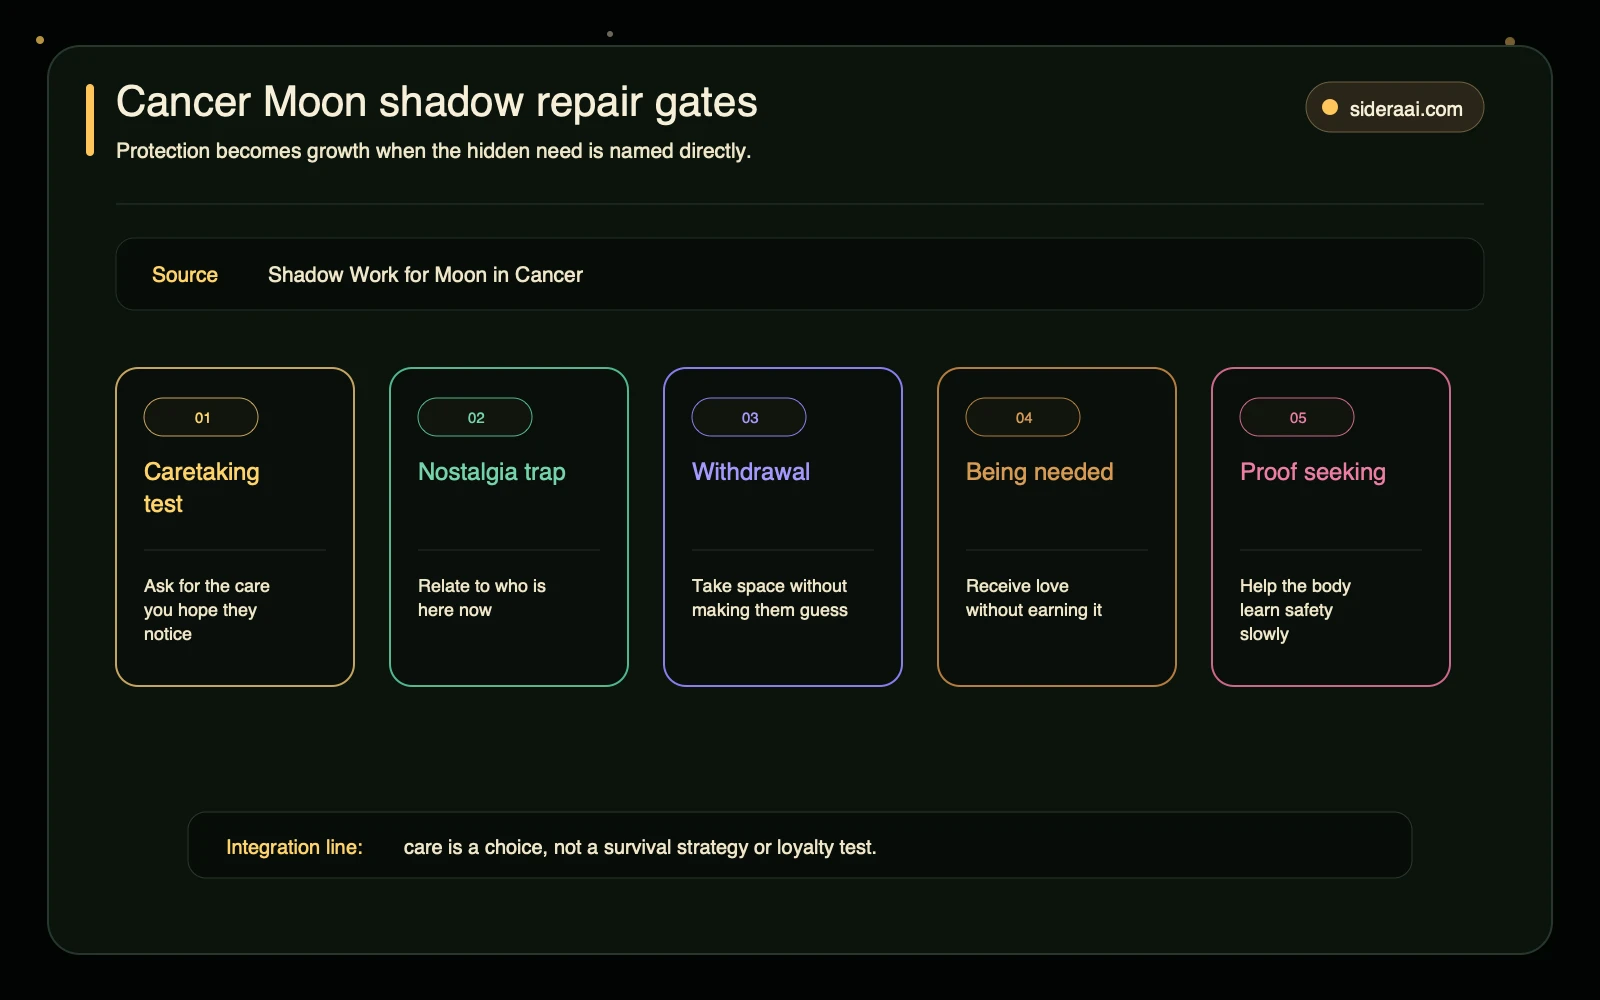Select the 02 number pill
The image size is (1600, 1000).
[475, 417]
